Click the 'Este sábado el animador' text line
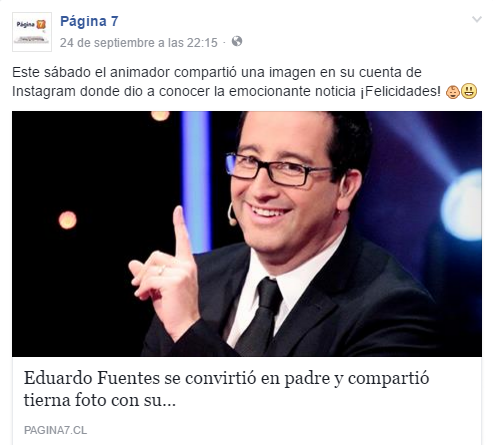493x445 pixels. coord(91,72)
